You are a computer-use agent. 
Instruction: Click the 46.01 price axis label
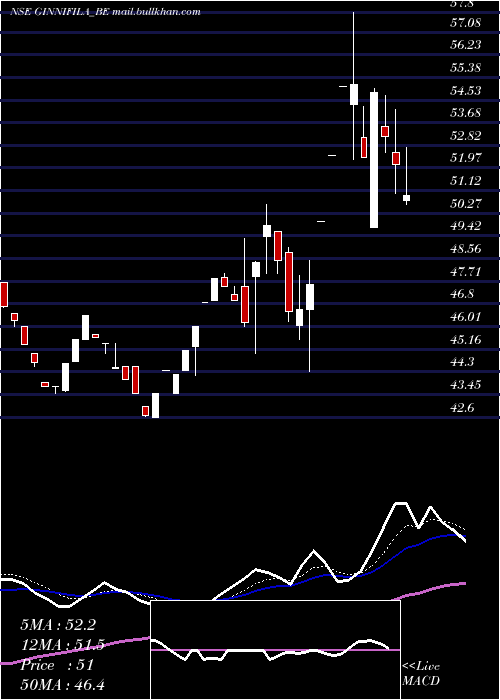(x=466, y=317)
